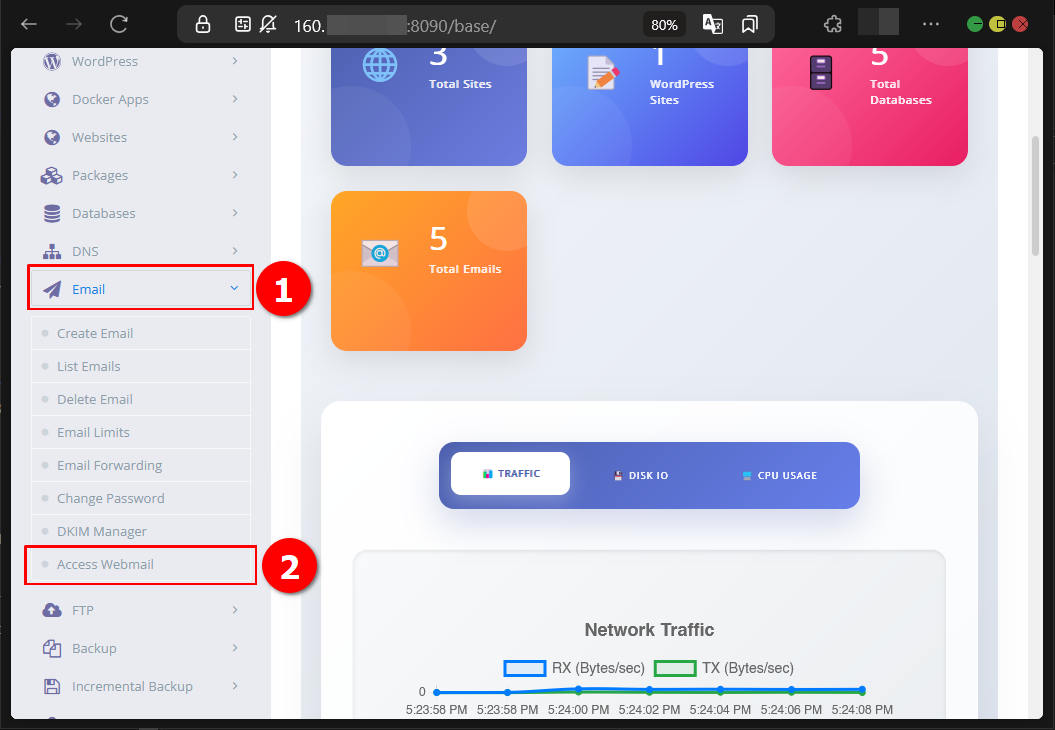Click the 5:24:08 PM axis label
Viewport: 1055px width, 730px height.
[x=863, y=710]
